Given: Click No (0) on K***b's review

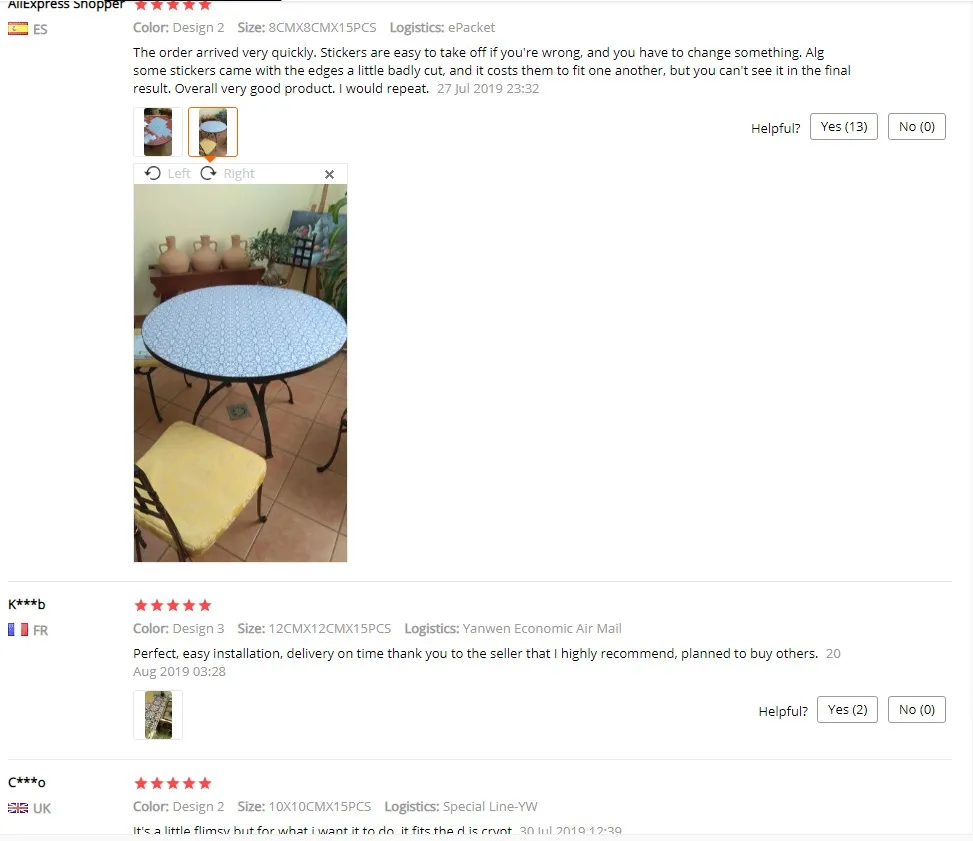Looking at the screenshot, I should (x=917, y=709).
